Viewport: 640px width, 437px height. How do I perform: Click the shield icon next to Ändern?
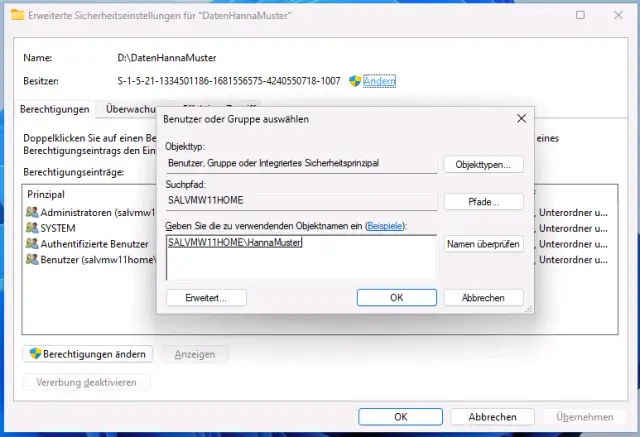click(355, 81)
